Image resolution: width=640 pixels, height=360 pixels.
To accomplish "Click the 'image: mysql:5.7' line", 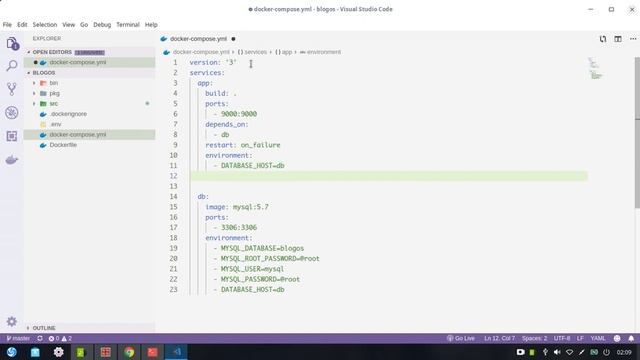I will (x=237, y=207).
